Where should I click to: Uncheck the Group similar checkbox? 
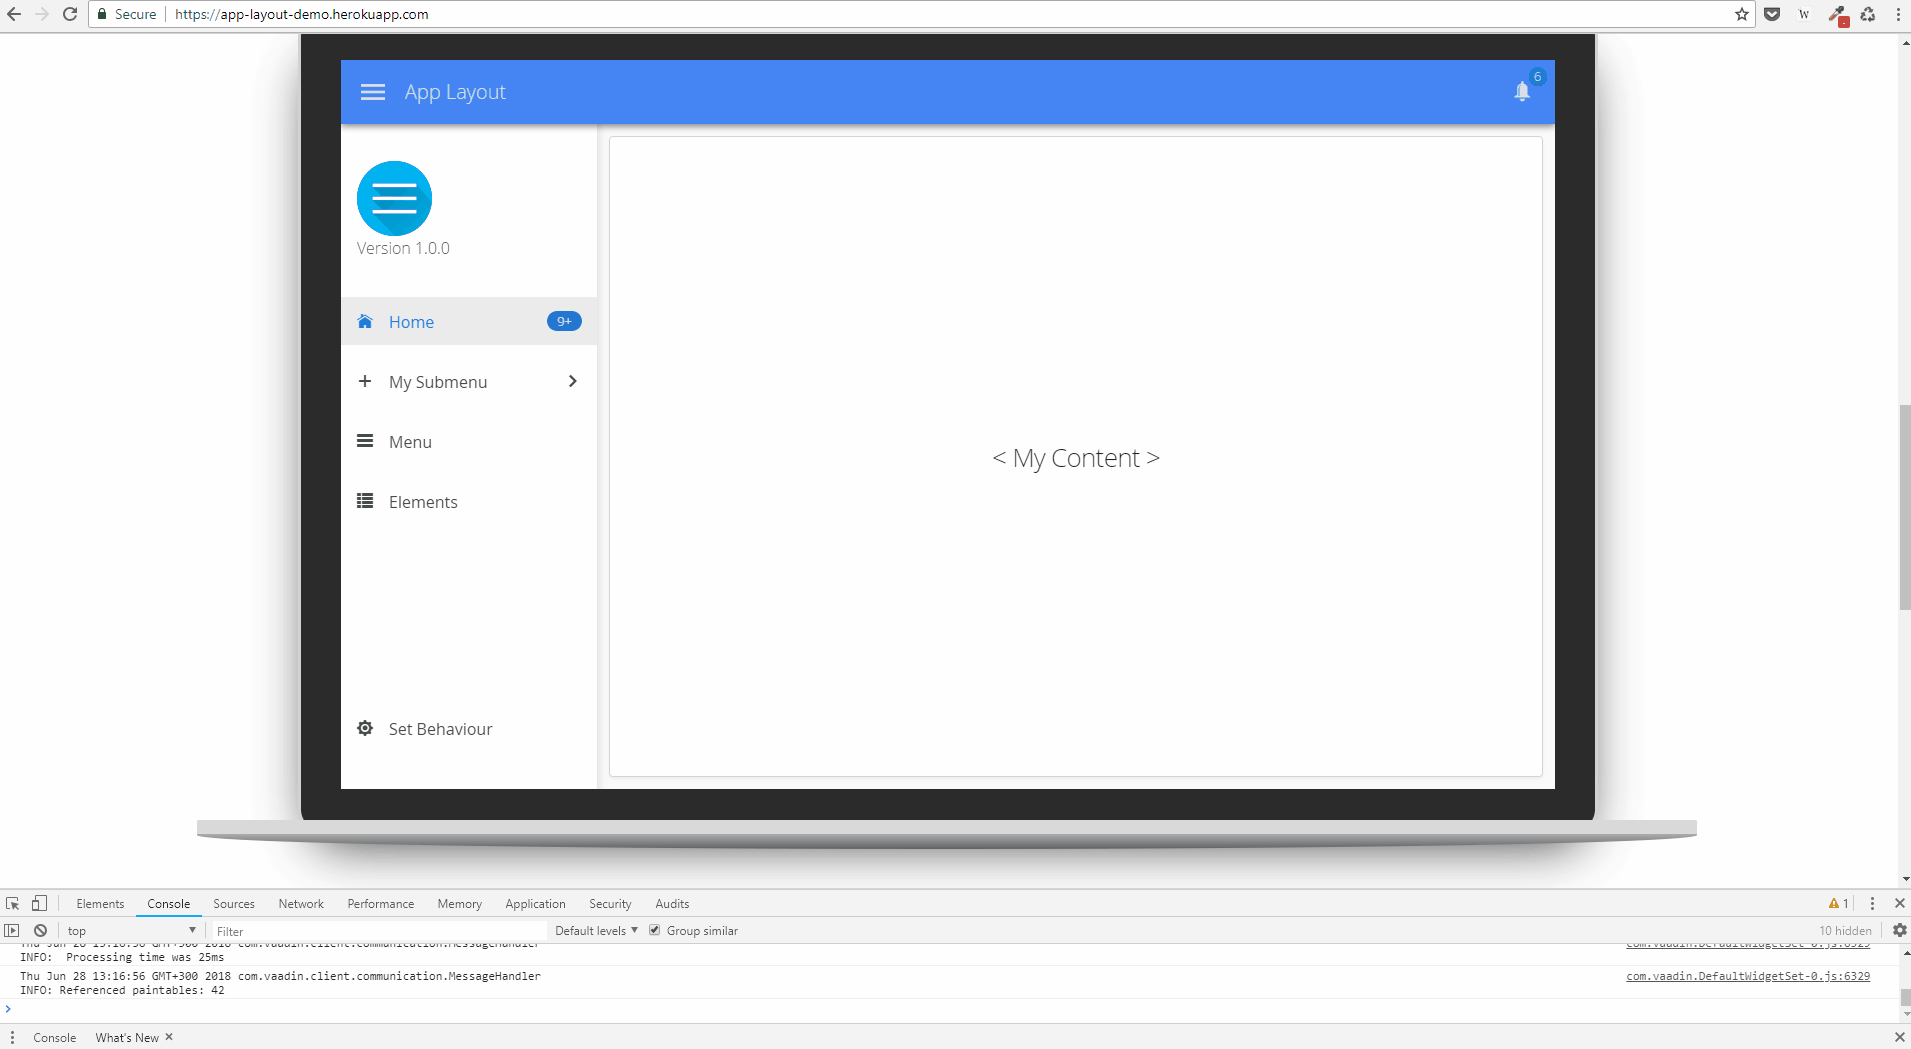pos(653,930)
